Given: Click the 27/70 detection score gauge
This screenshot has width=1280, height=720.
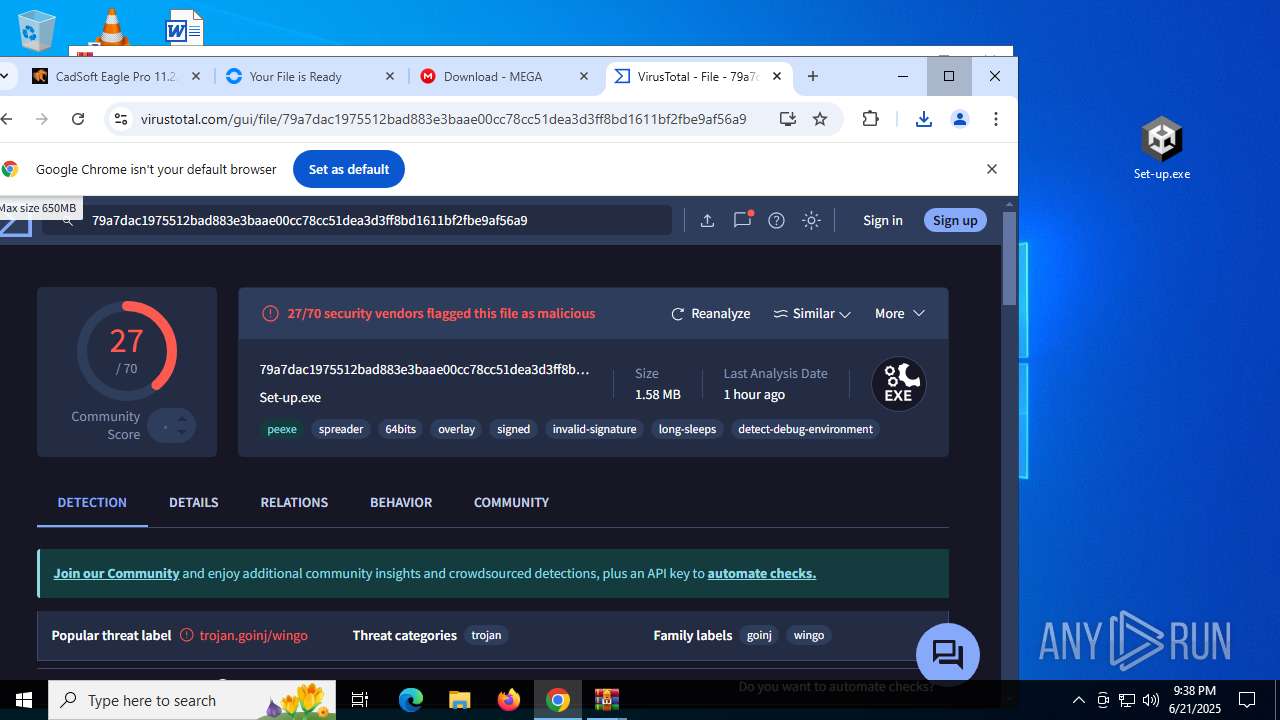Looking at the screenshot, I should pos(127,351).
